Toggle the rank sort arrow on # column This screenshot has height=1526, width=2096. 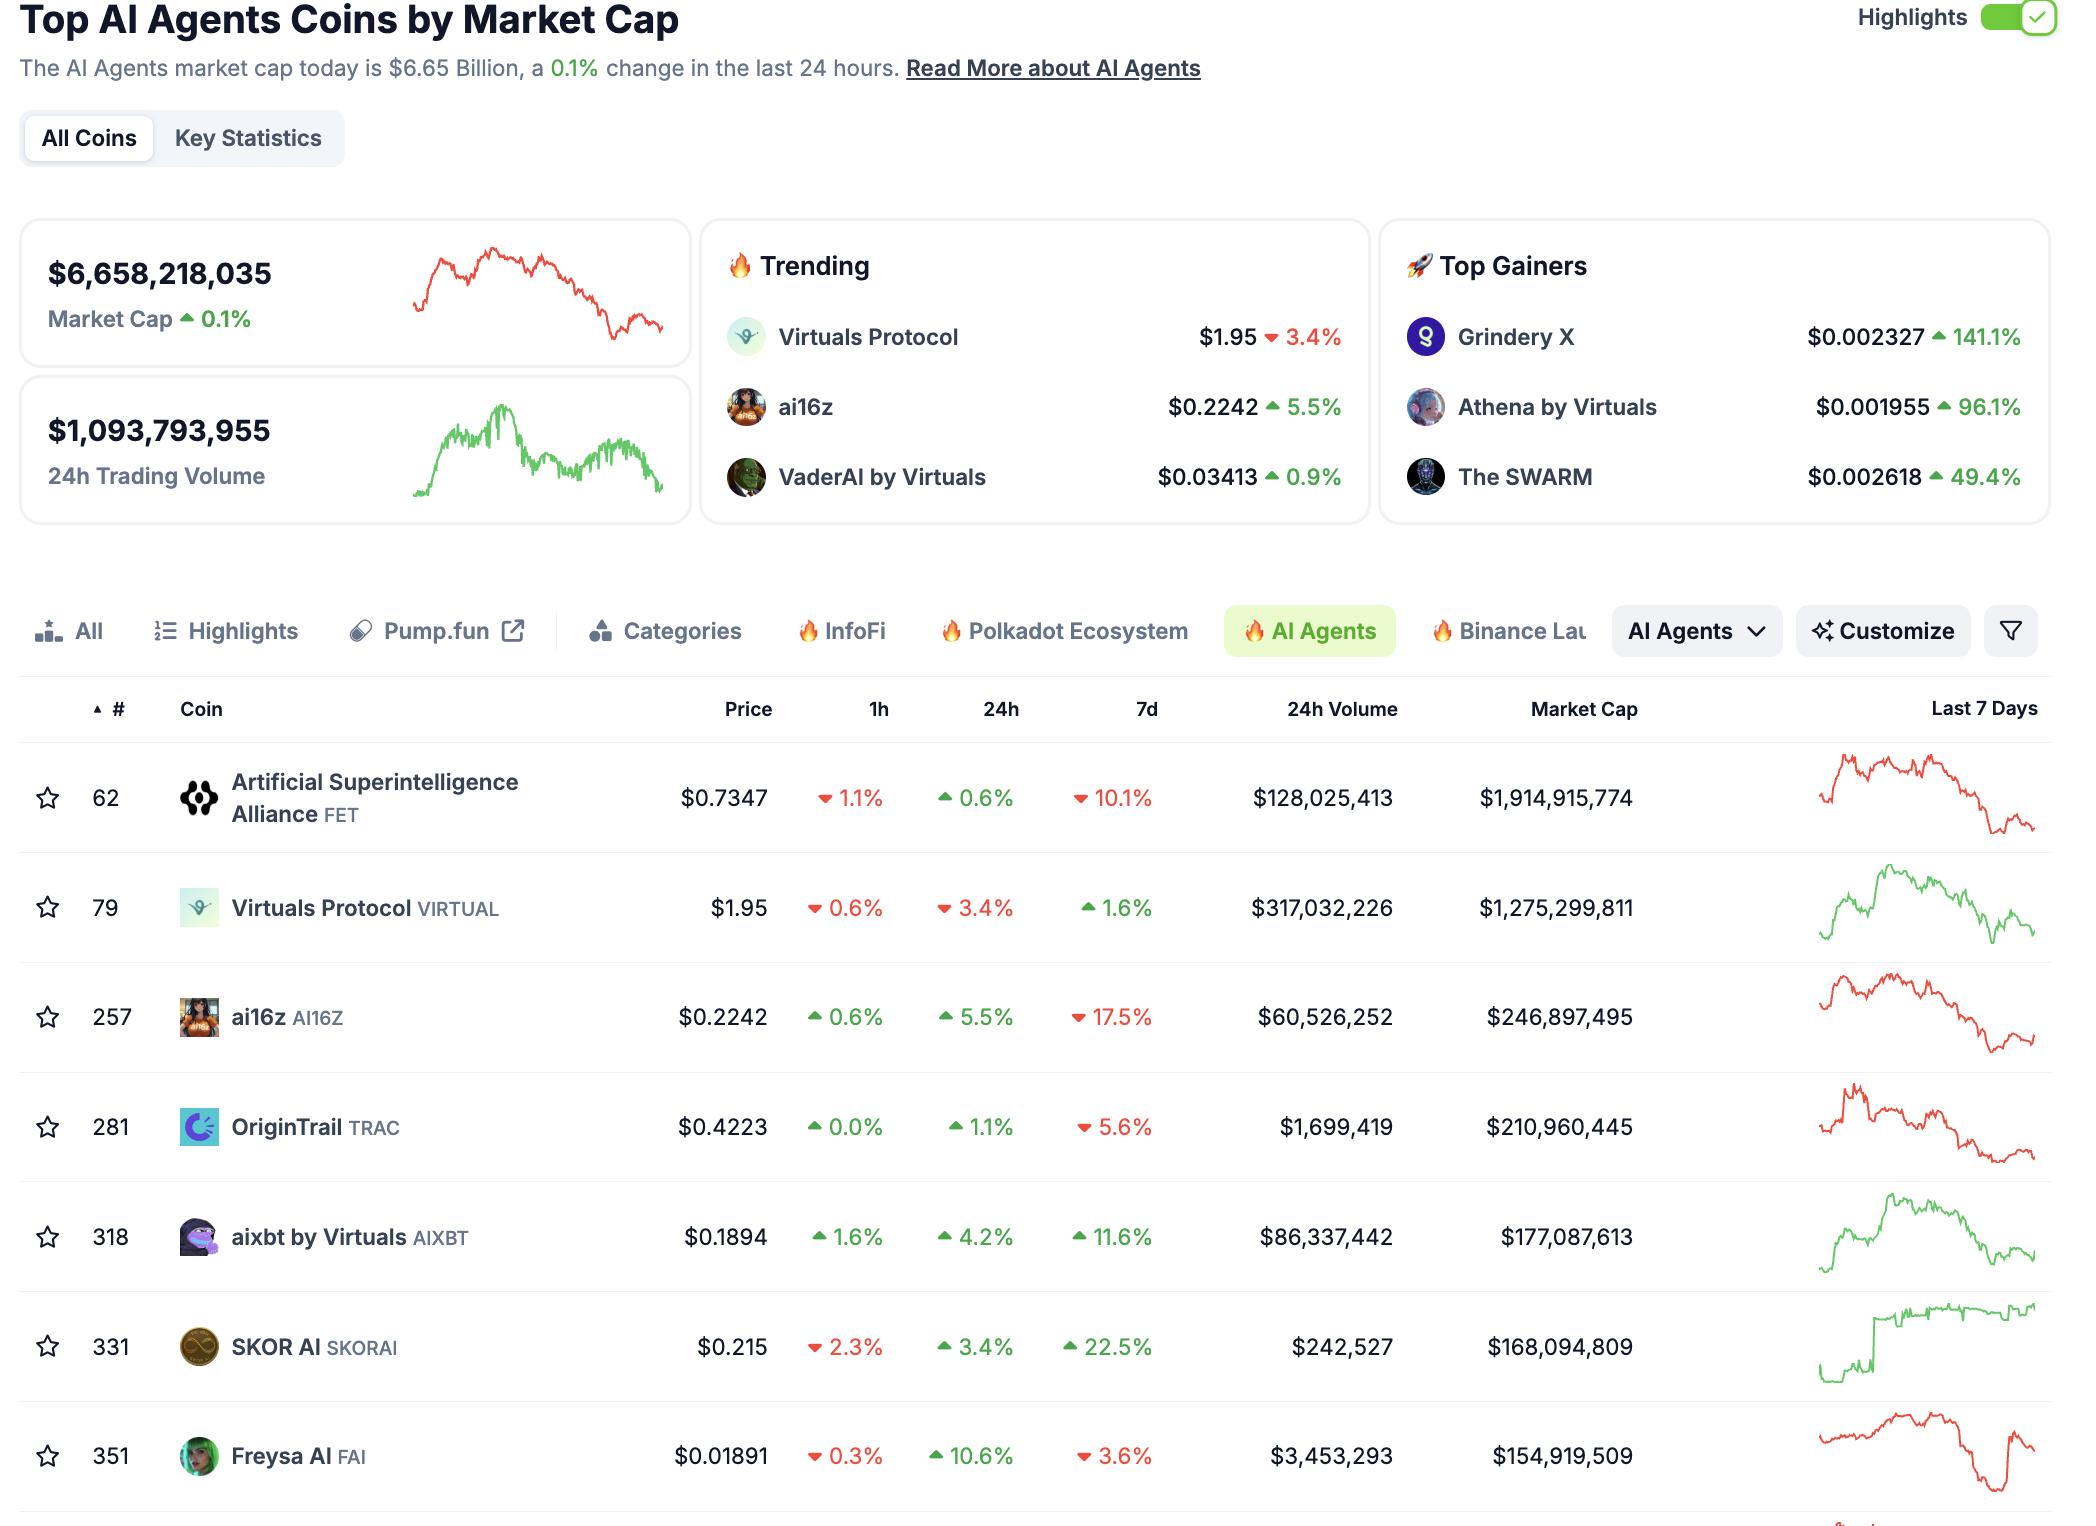pyautogui.click(x=97, y=708)
